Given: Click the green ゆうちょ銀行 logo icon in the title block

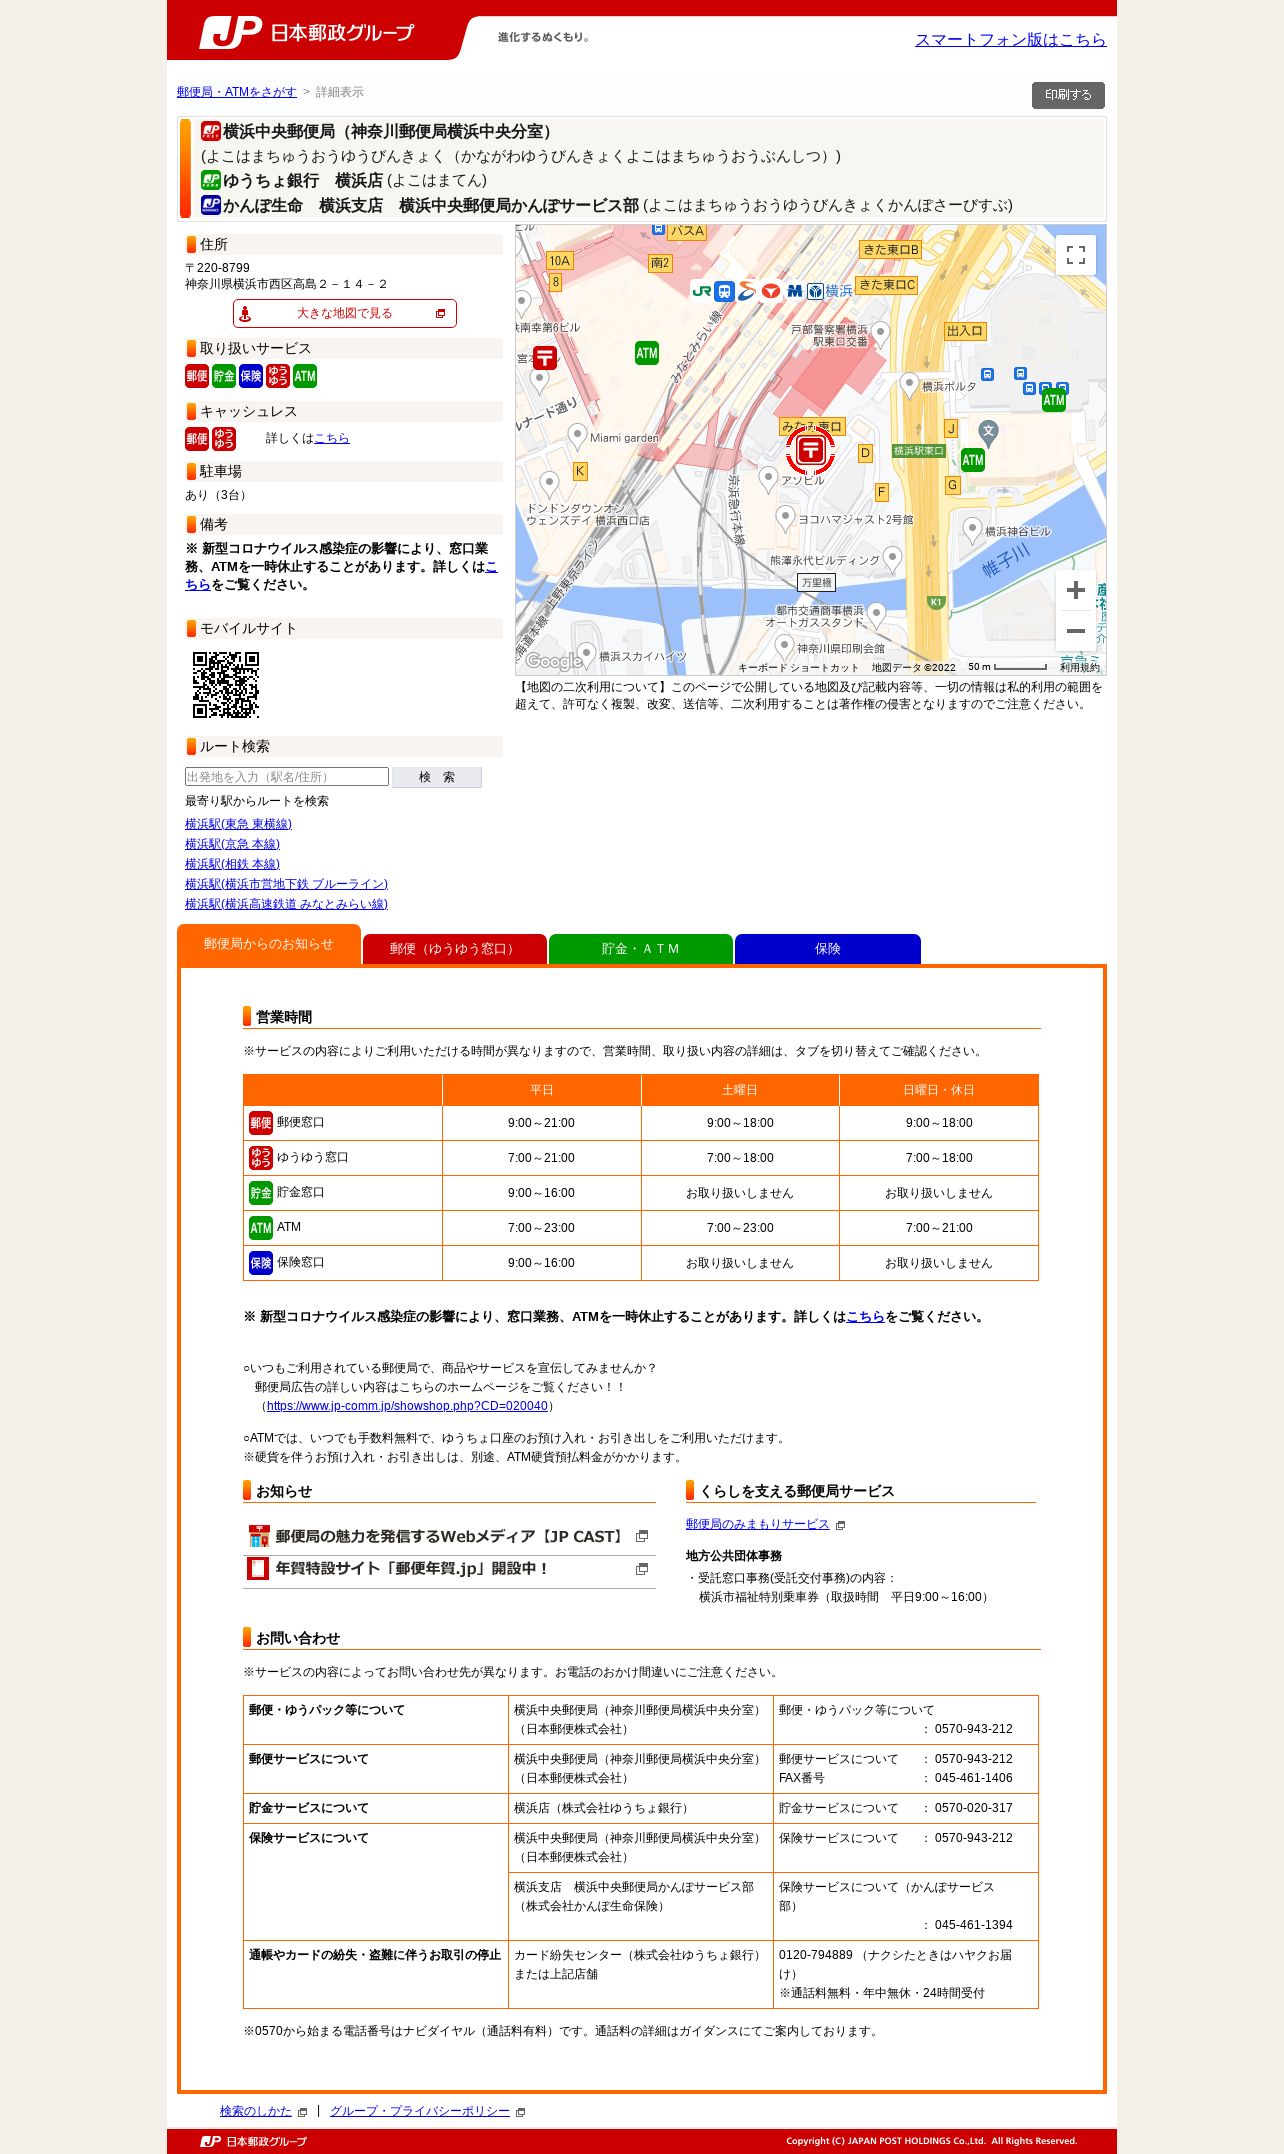Looking at the screenshot, I should 211,180.
